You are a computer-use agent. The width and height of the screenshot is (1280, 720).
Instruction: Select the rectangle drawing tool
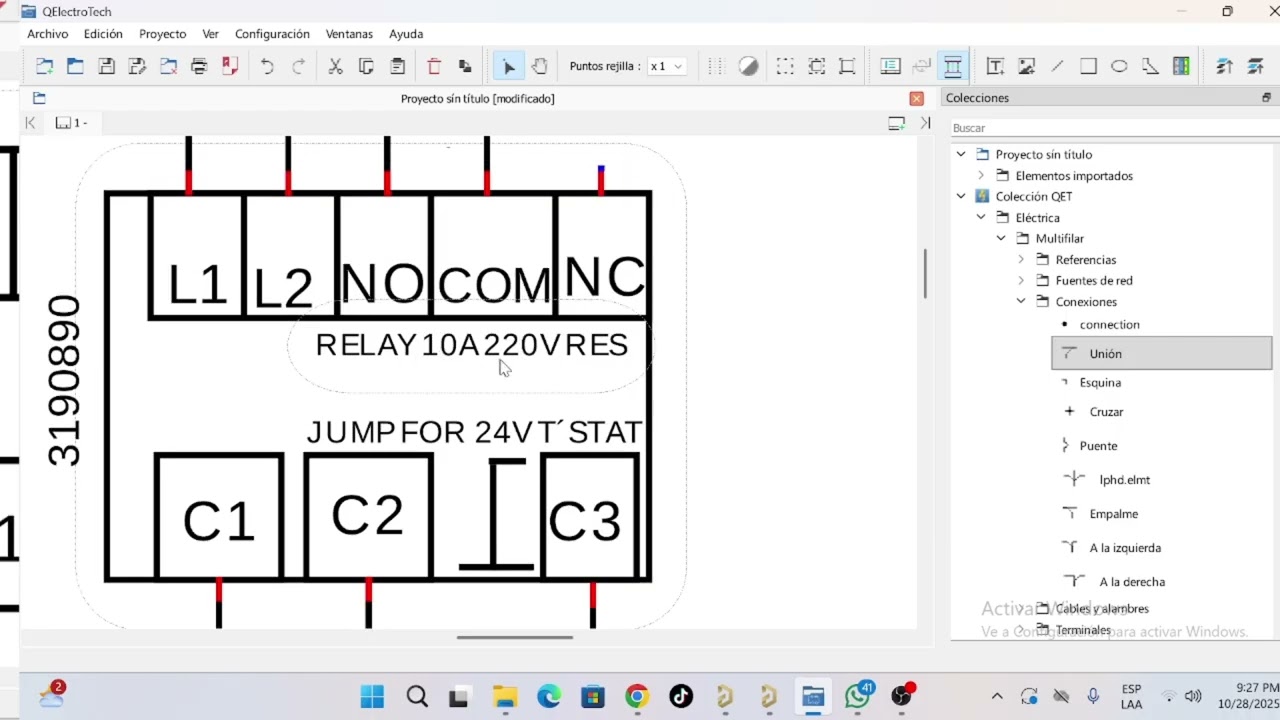[x=1088, y=66]
